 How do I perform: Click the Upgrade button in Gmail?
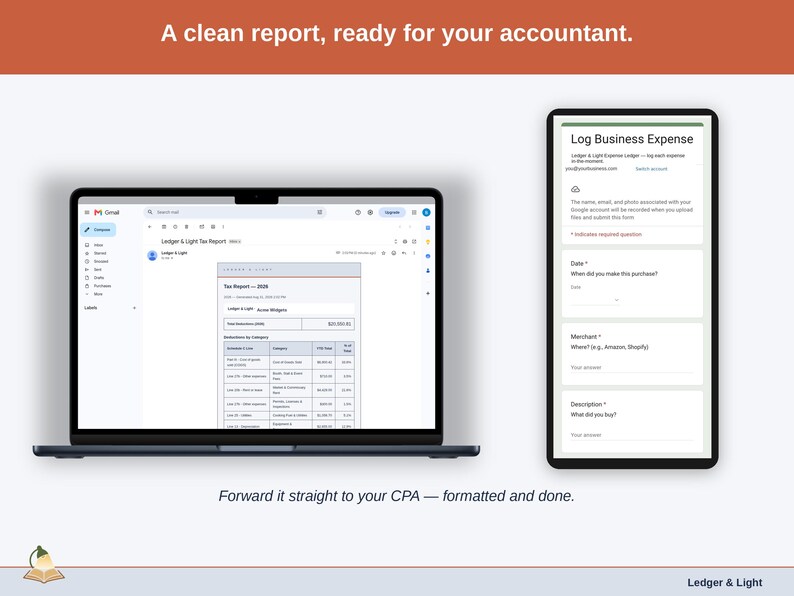click(x=392, y=212)
